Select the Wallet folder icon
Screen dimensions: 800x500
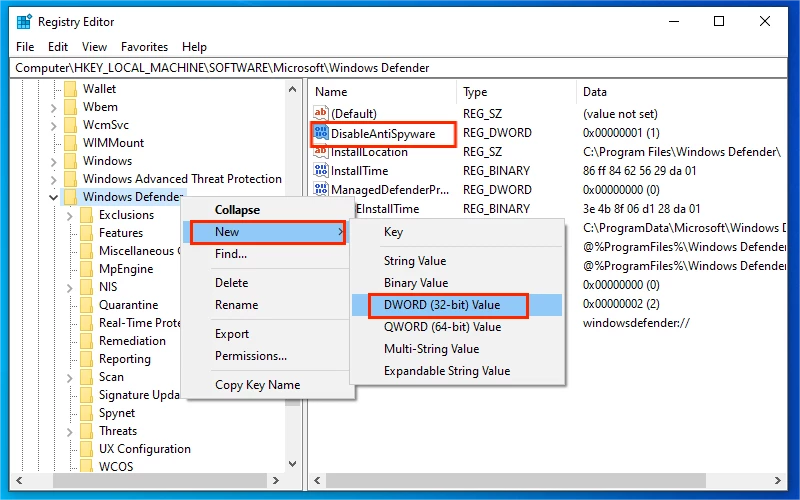click(70, 89)
